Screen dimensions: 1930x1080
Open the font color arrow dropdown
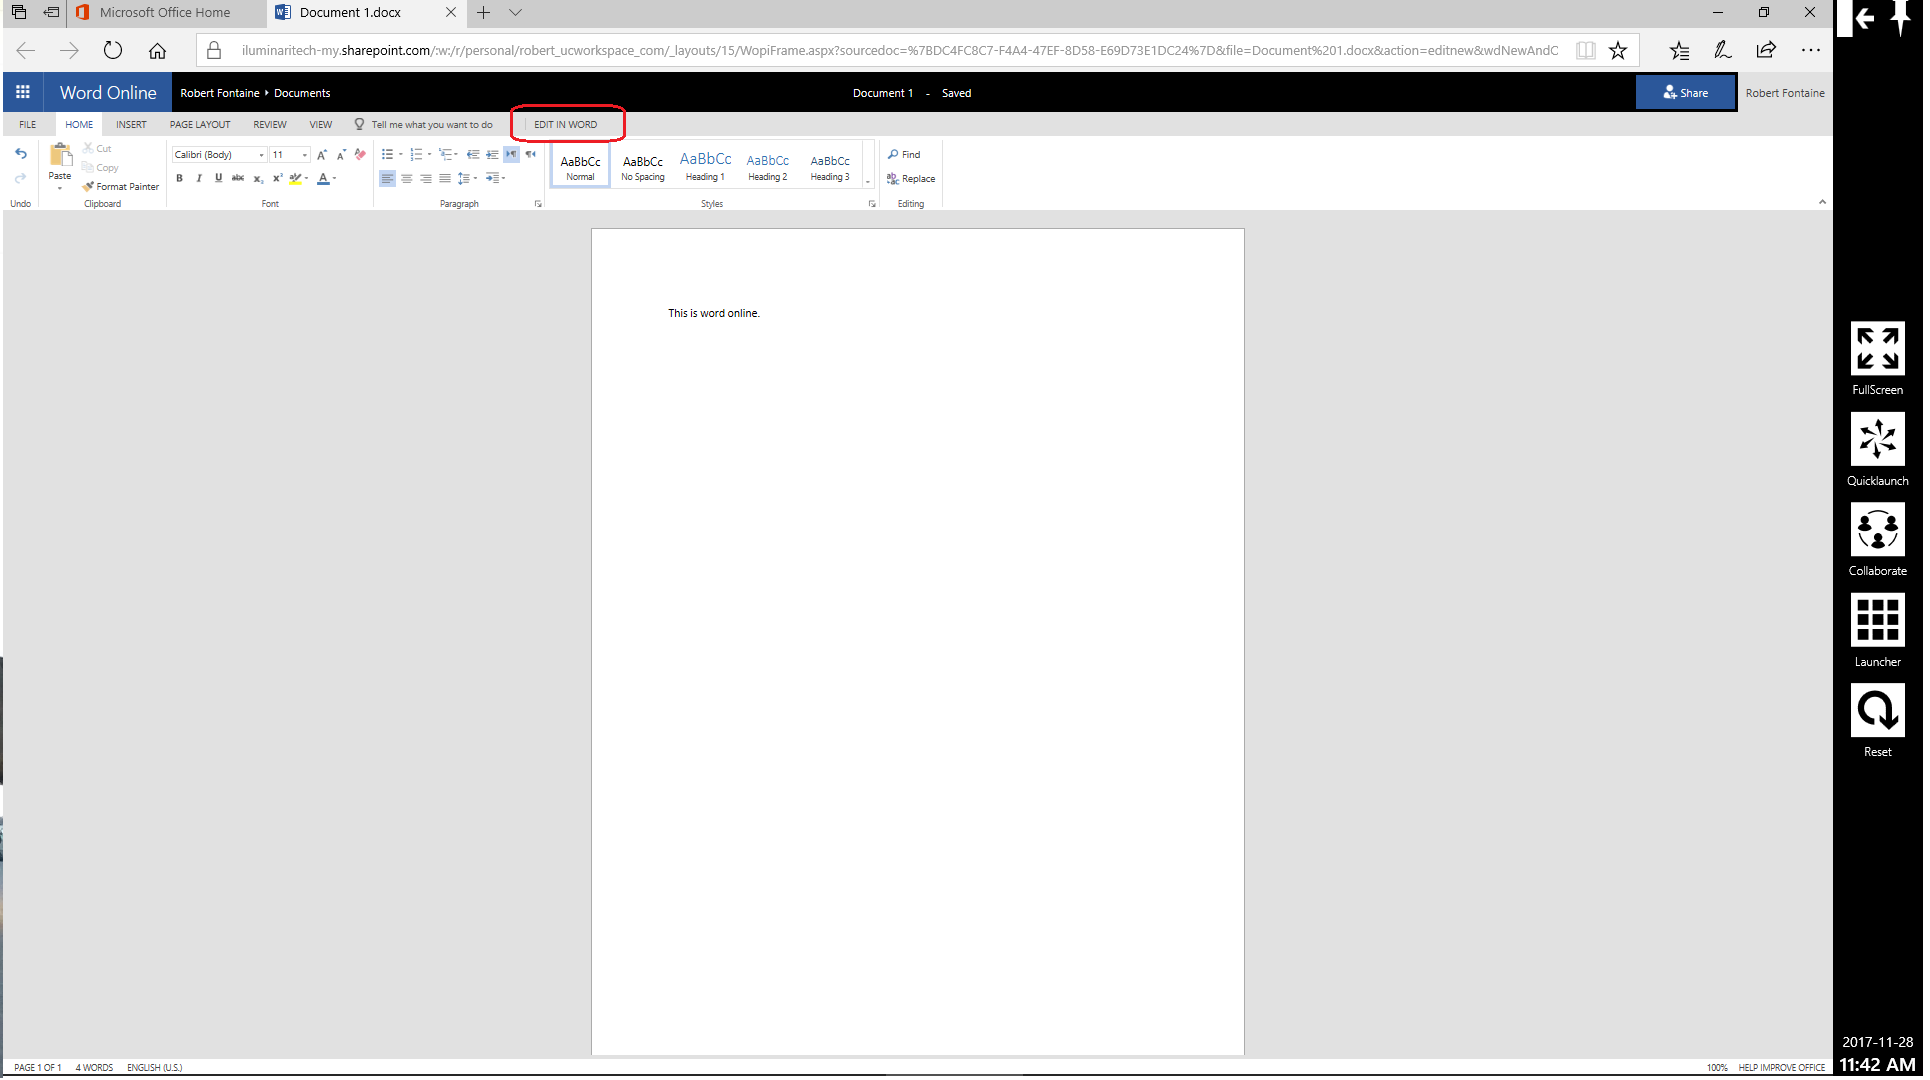[334, 179]
